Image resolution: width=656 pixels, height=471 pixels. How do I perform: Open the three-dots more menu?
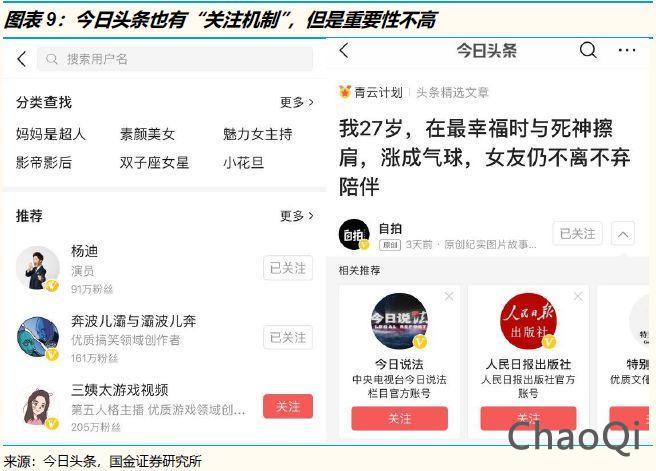click(x=627, y=51)
